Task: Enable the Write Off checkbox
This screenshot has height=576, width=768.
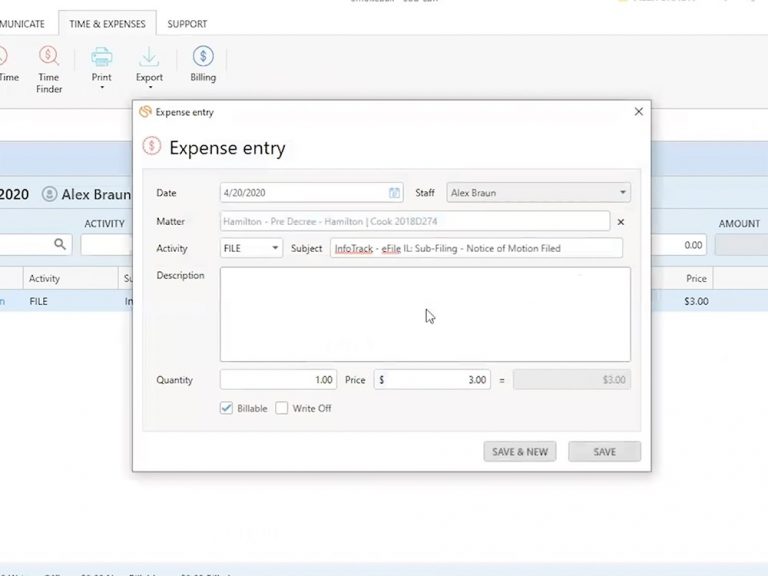Action: [282, 408]
